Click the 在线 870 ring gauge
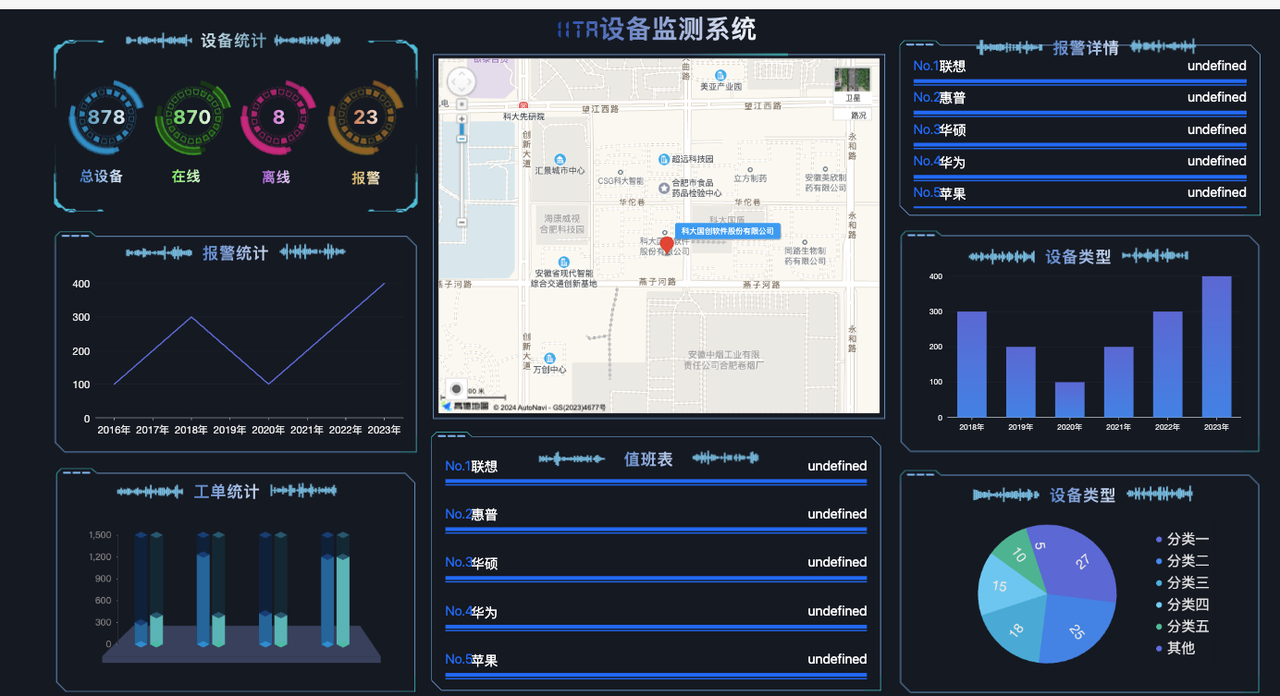The height and width of the screenshot is (696, 1280). 192,117
